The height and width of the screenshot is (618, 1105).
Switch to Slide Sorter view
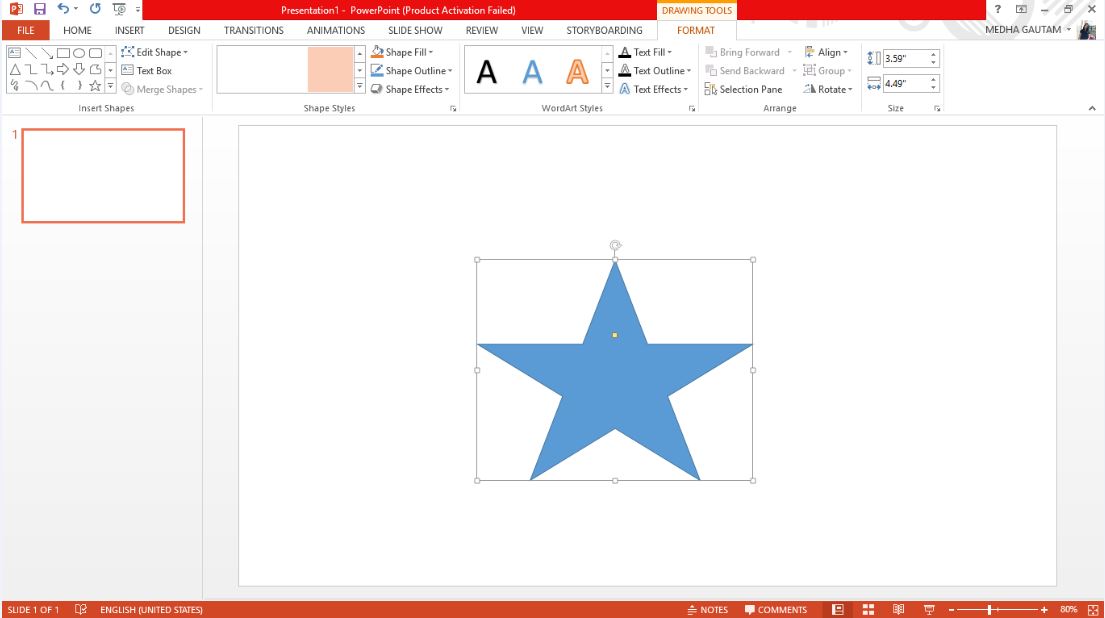[x=868, y=609]
